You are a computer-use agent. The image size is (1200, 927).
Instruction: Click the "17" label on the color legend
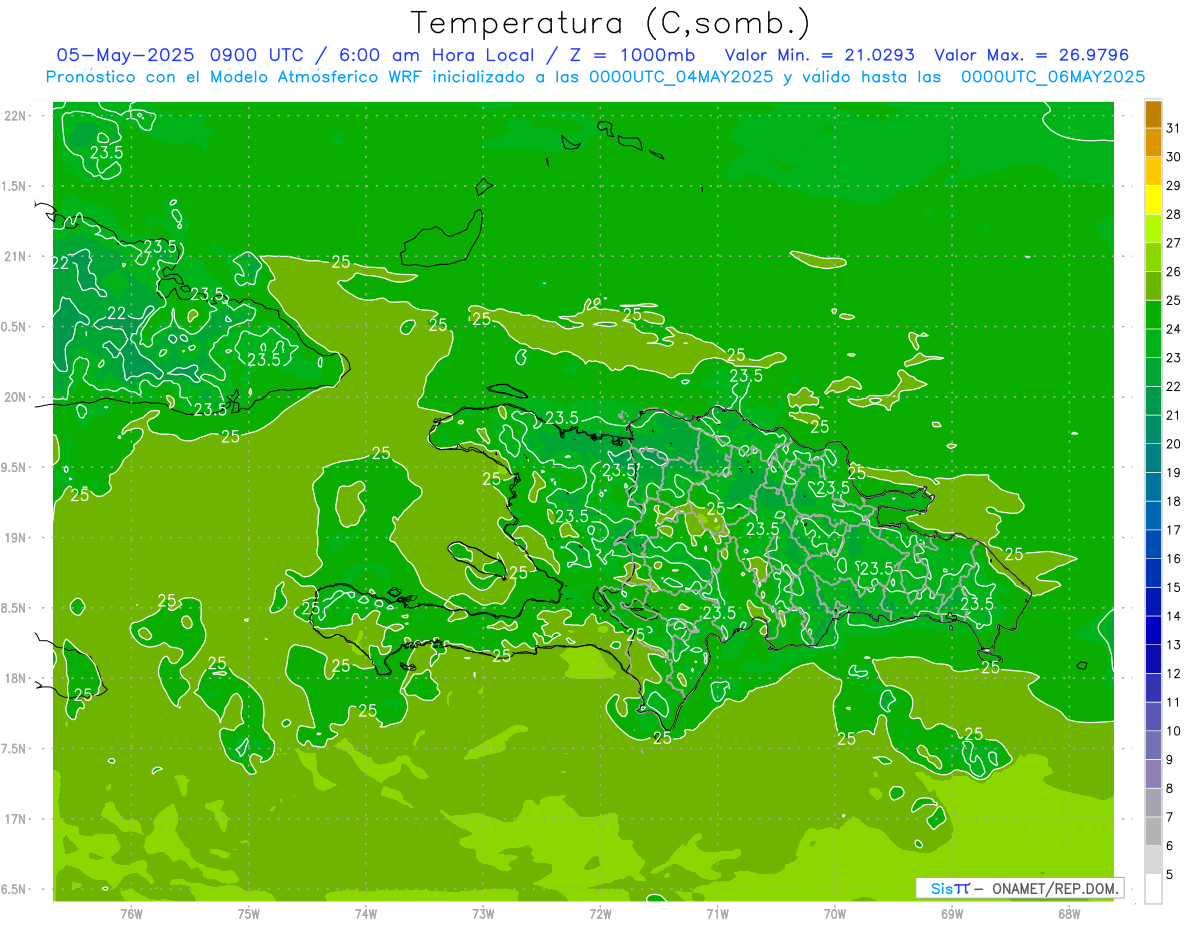pyautogui.click(x=1173, y=530)
